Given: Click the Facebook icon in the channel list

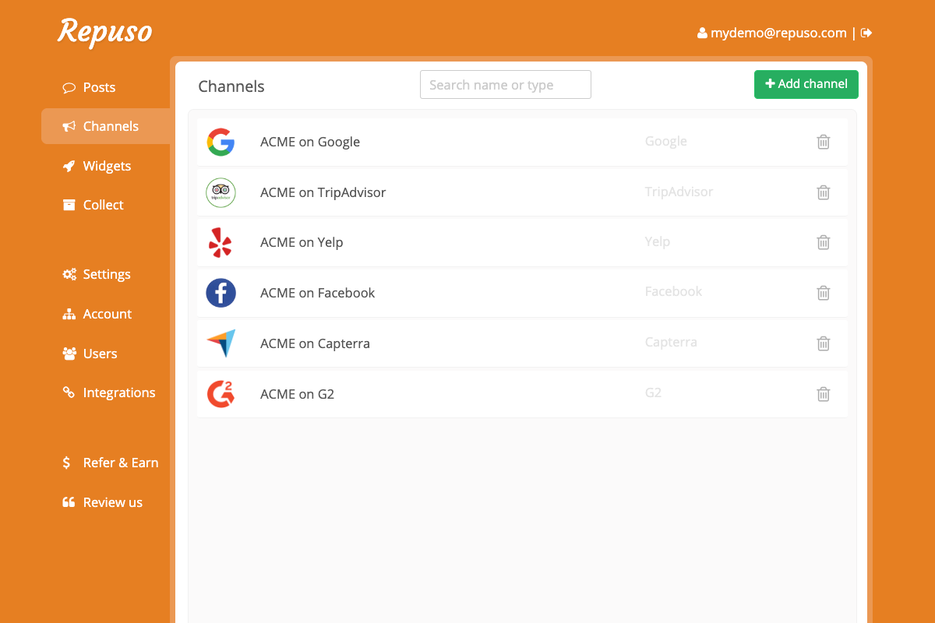Looking at the screenshot, I should 221,292.
